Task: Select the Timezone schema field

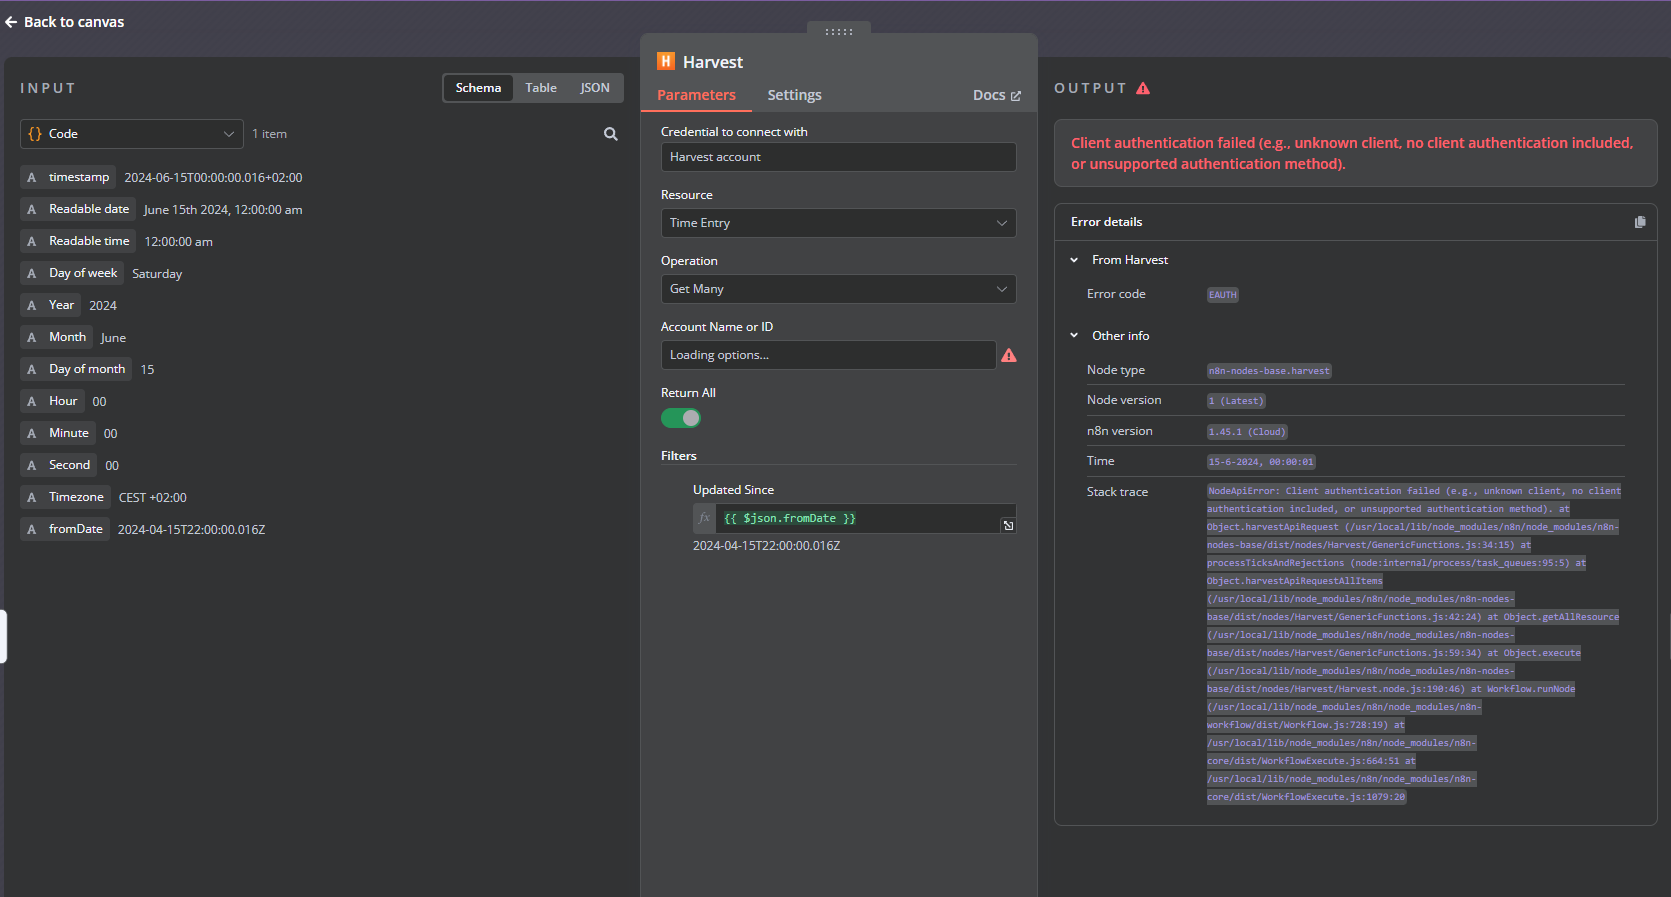Action: pos(65,497)
